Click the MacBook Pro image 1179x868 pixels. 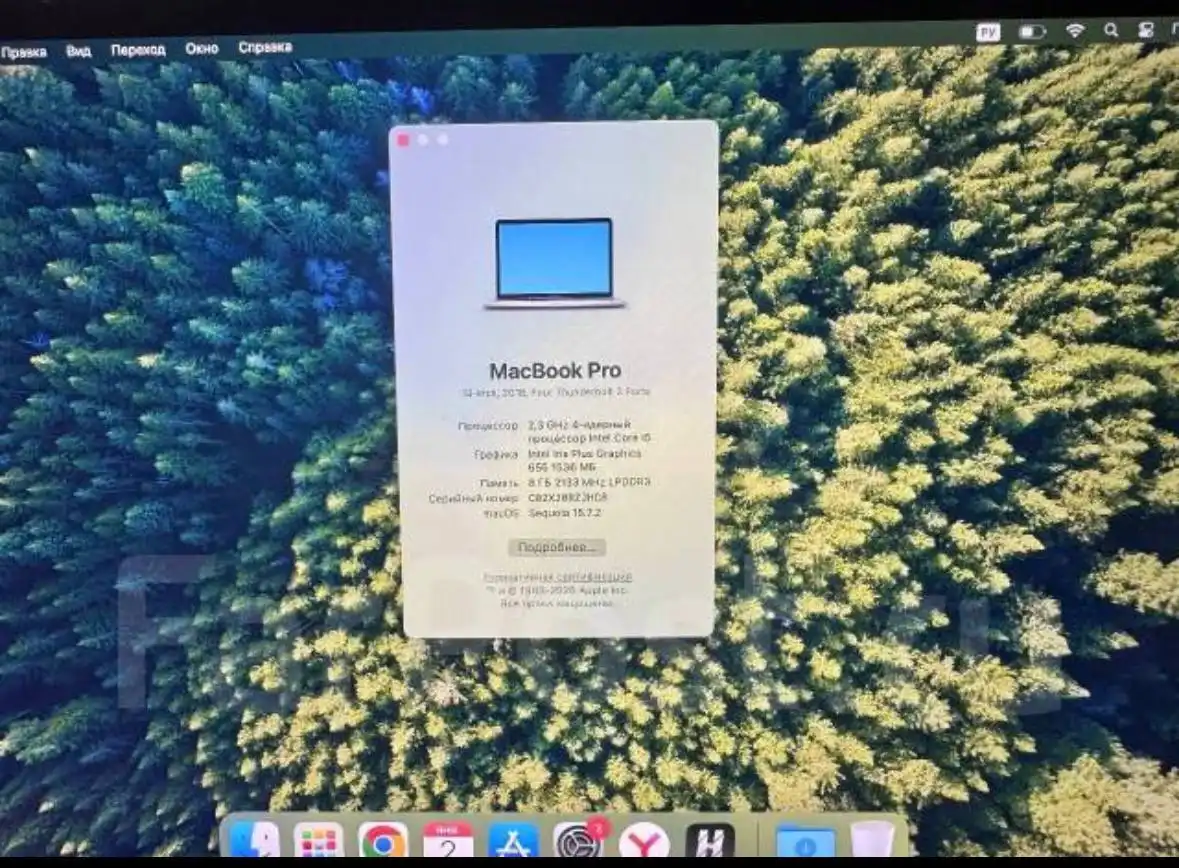point(554,263)
